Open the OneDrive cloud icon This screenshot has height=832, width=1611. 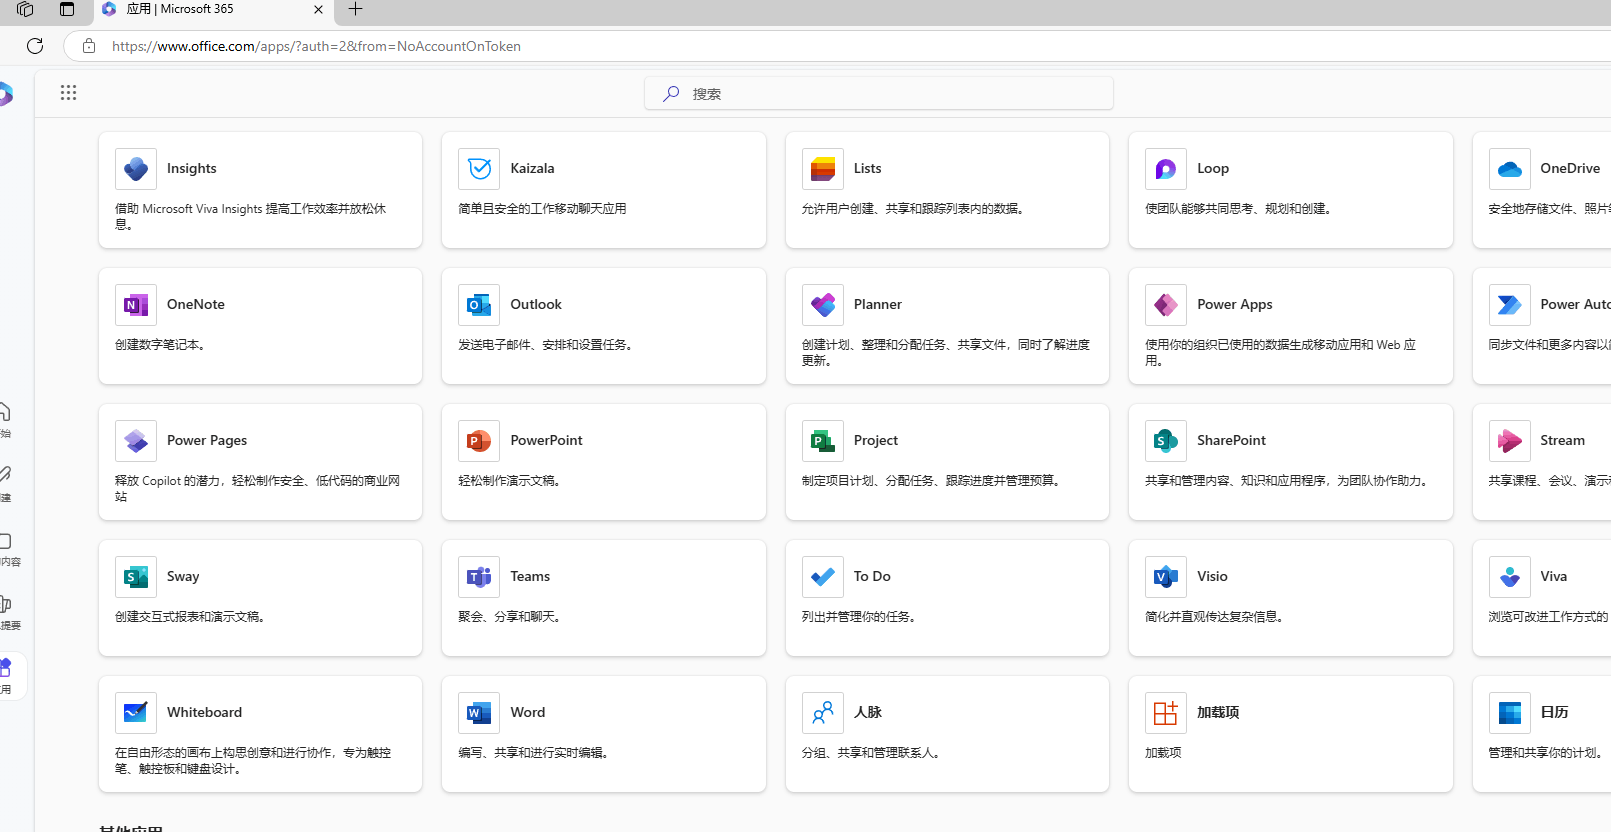(1510, 169)
